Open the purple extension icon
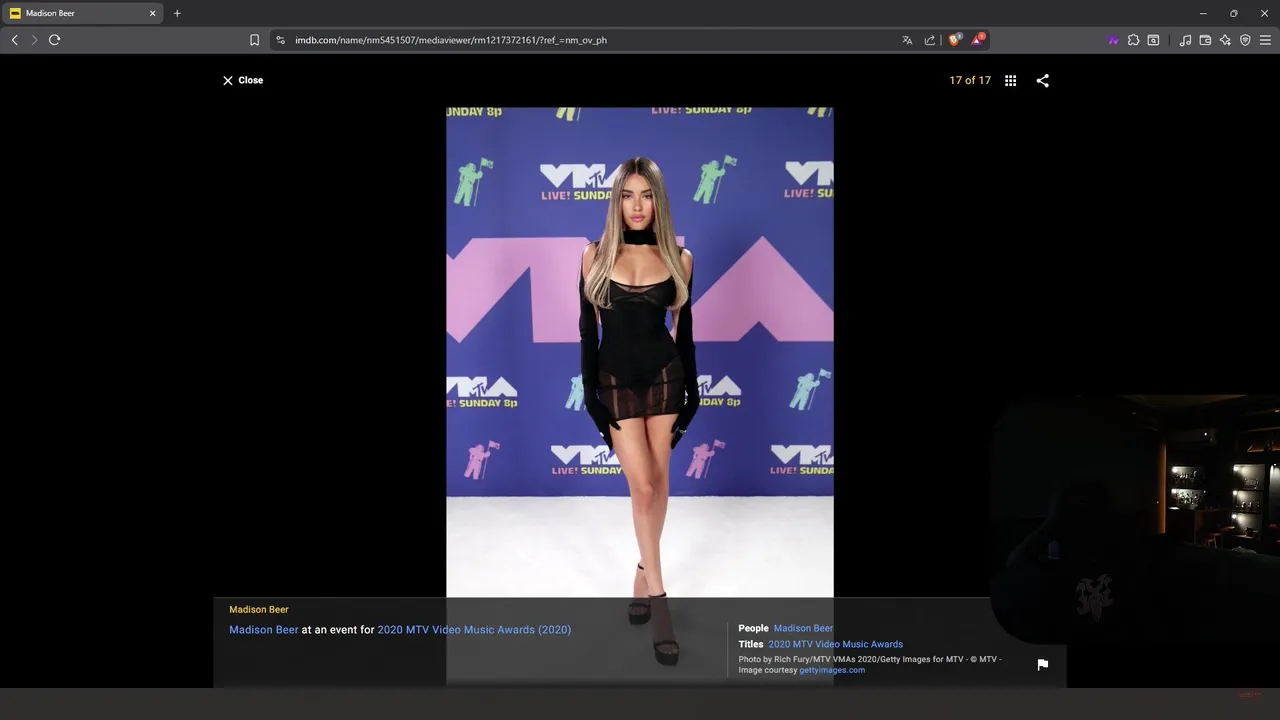 1113,40
